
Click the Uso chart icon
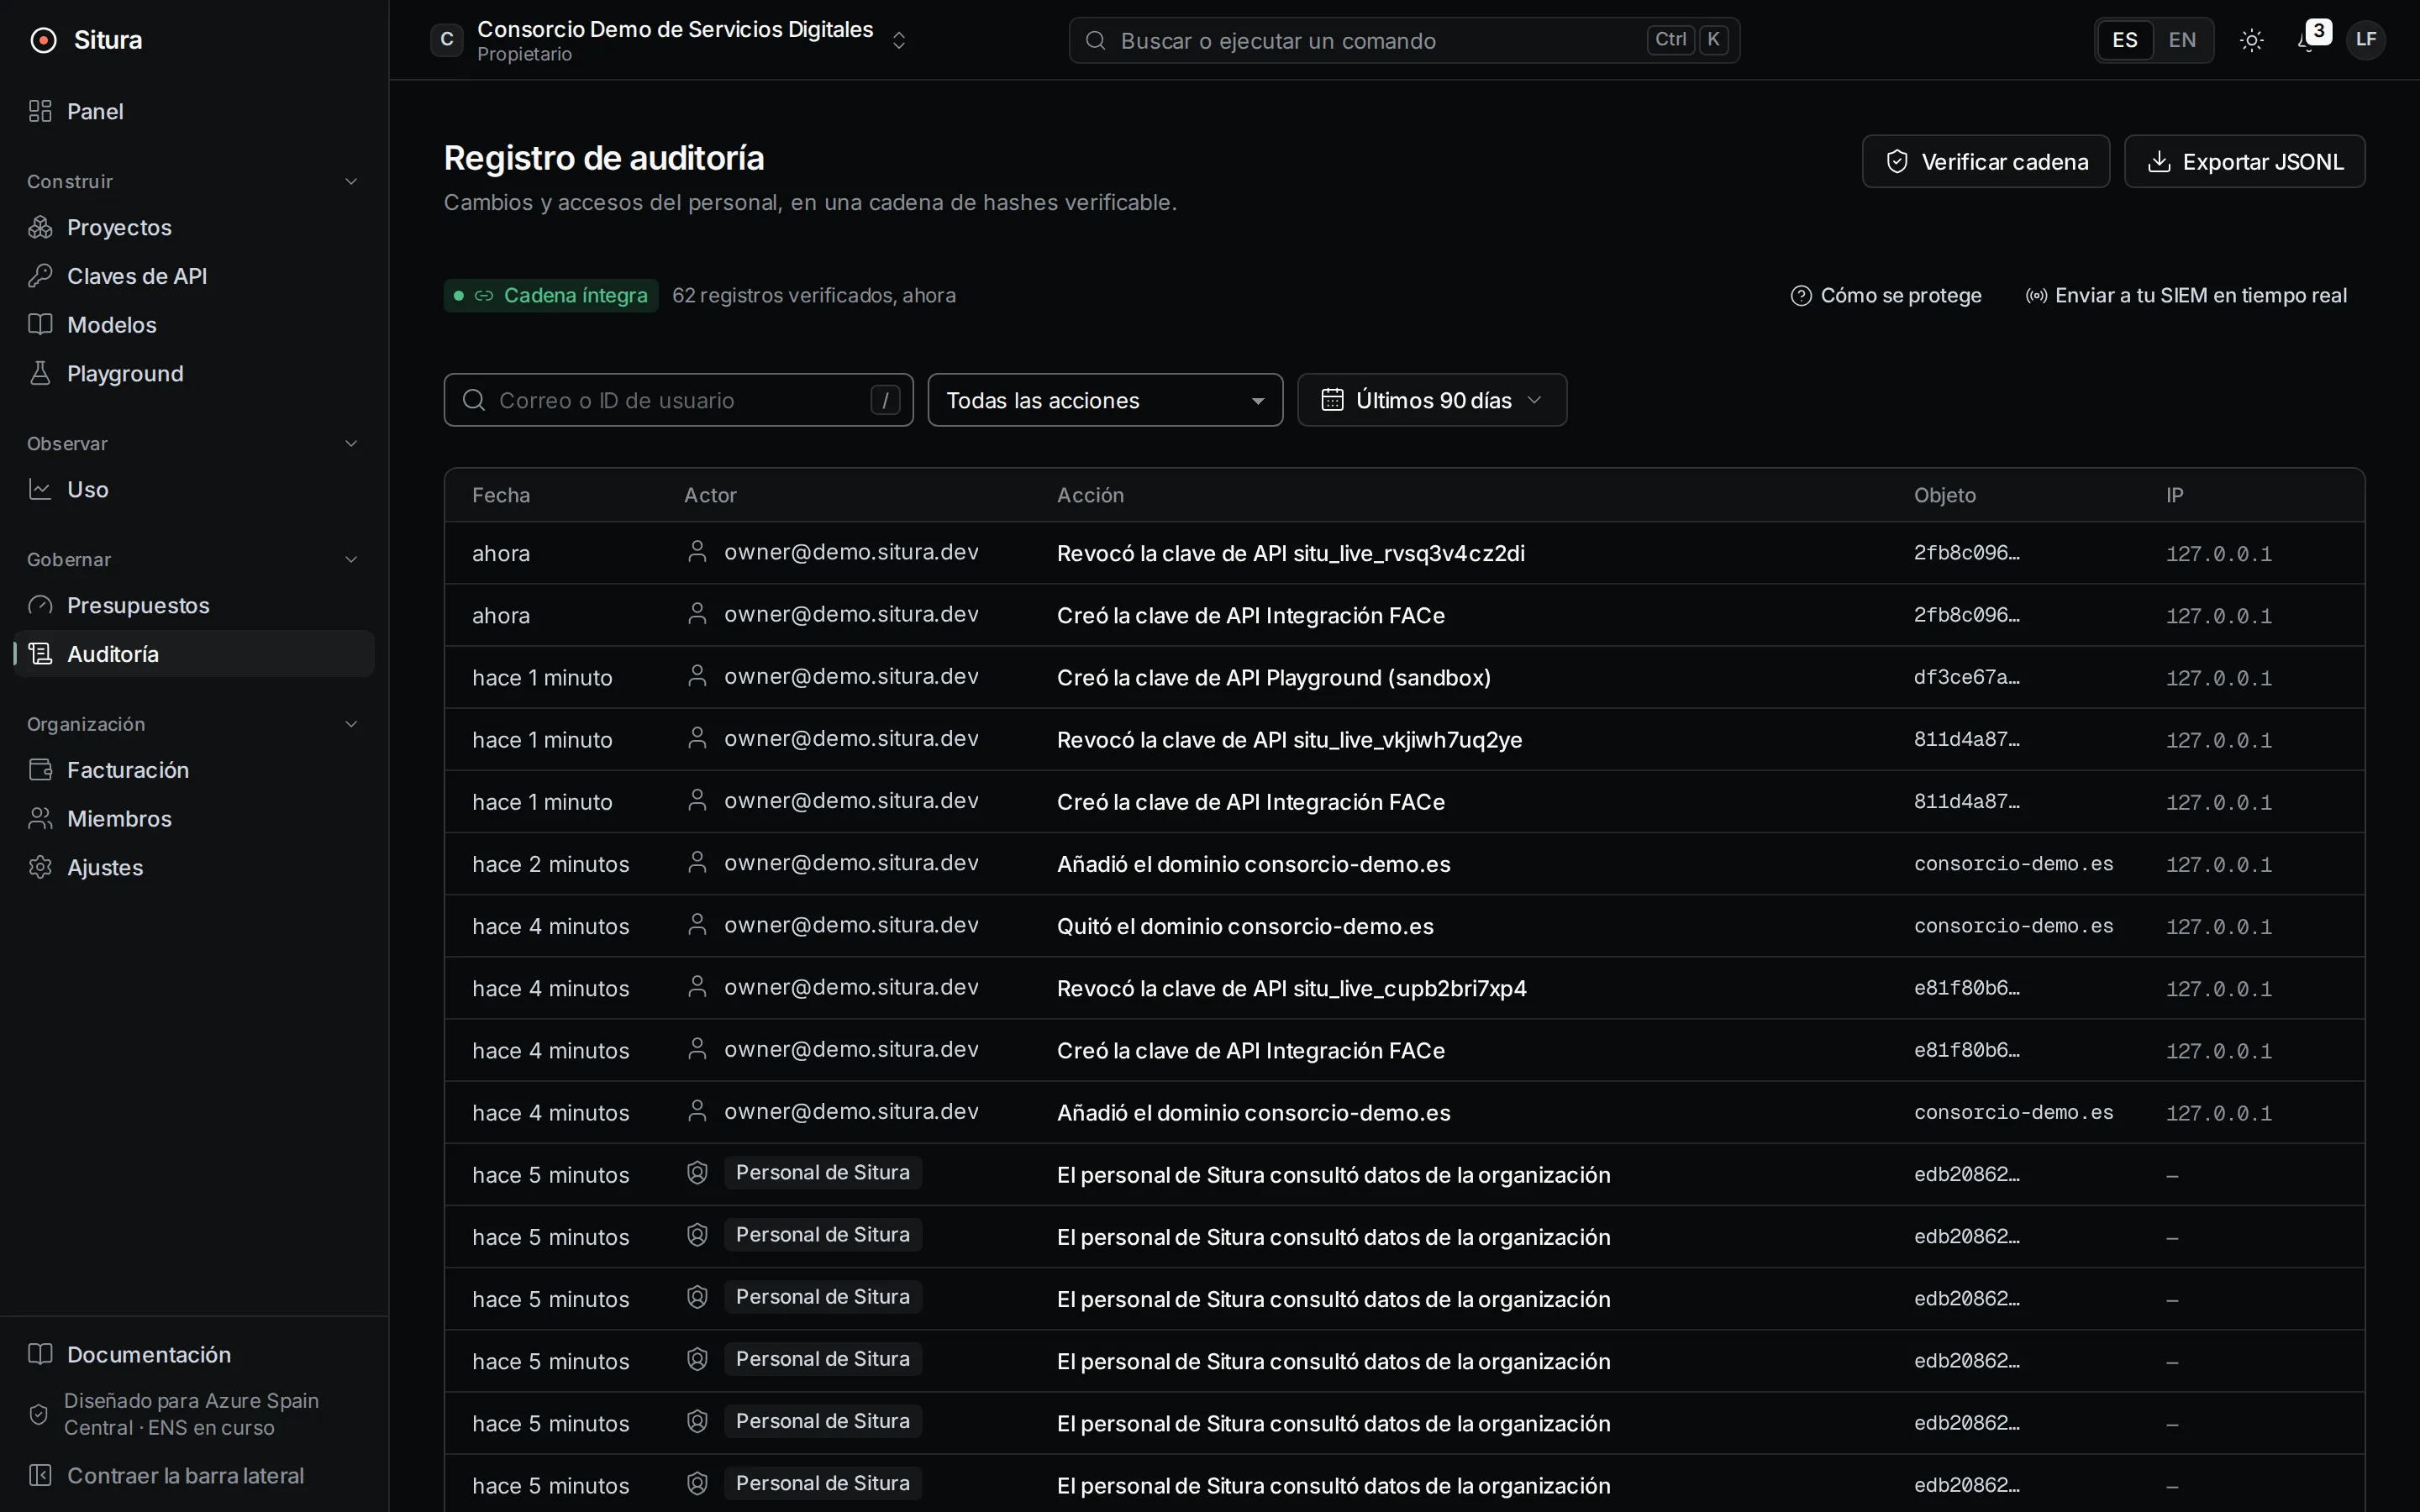click(40, 489)
